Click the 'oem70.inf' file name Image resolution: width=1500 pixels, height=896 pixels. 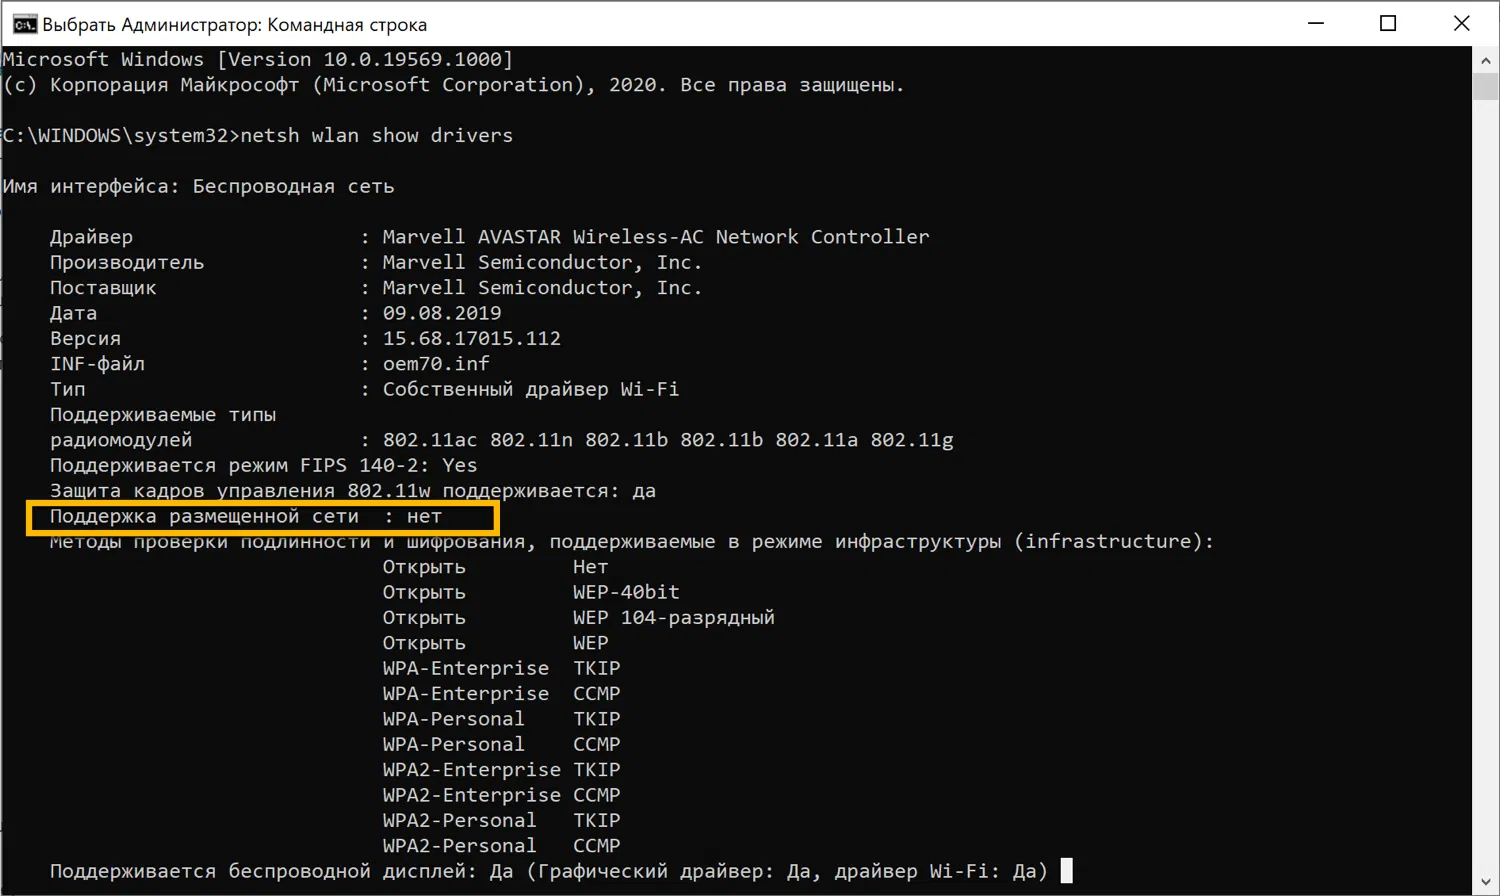(x=436, y=364)
